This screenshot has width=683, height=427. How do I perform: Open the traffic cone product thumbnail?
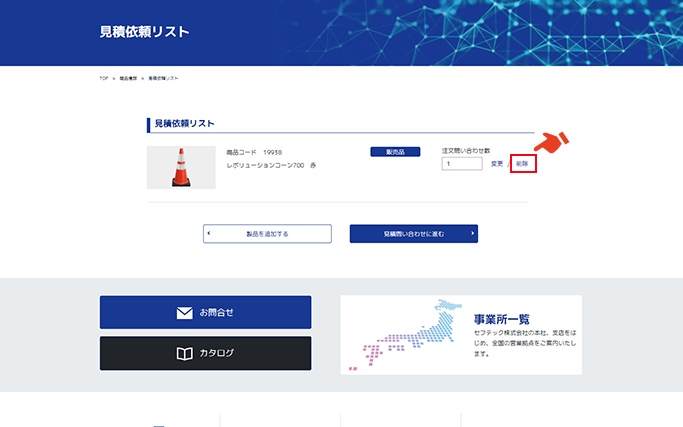[x=181, y=167]
